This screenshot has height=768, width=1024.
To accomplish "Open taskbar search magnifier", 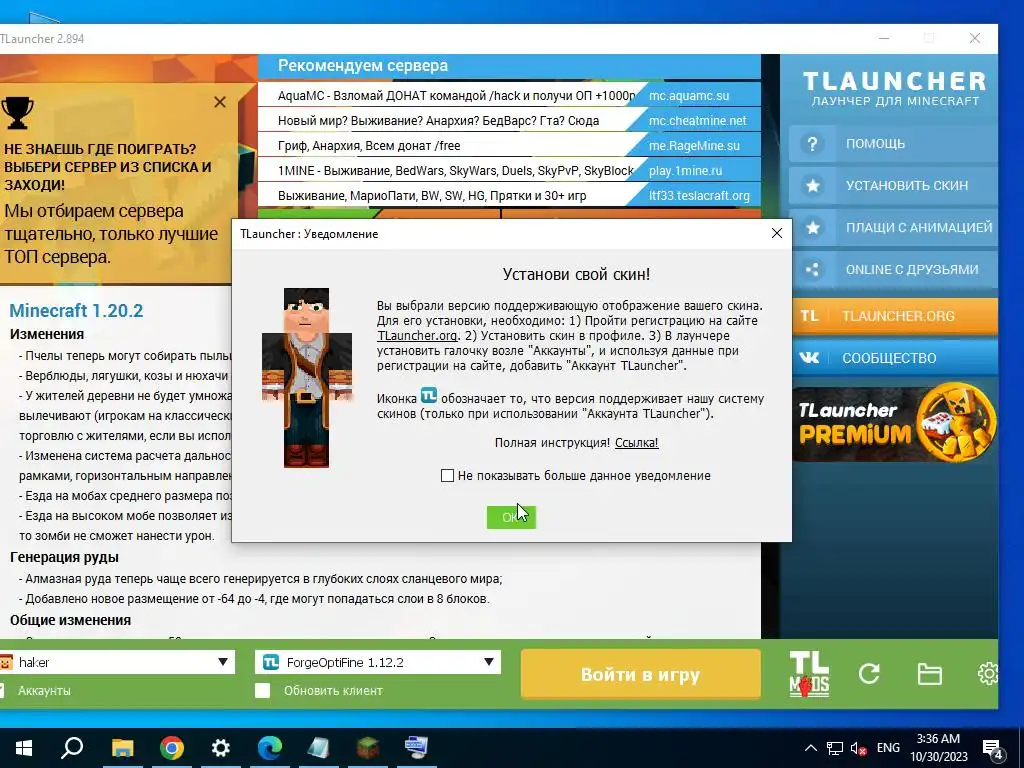I will click(x=72, y=748).
